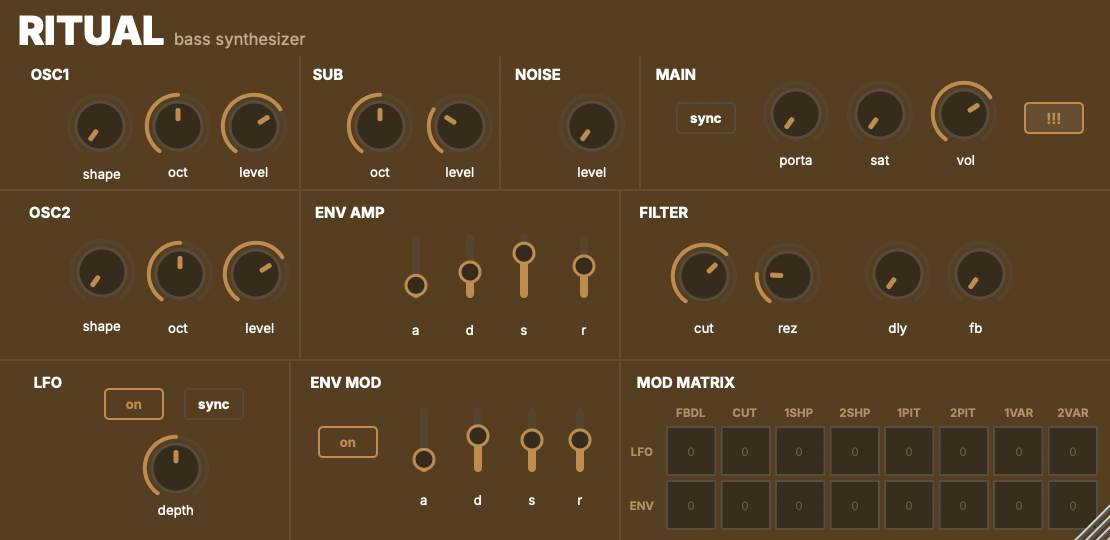Toggle the LFO on switch
Screen dimensions: 1110x540
[134, 404]
